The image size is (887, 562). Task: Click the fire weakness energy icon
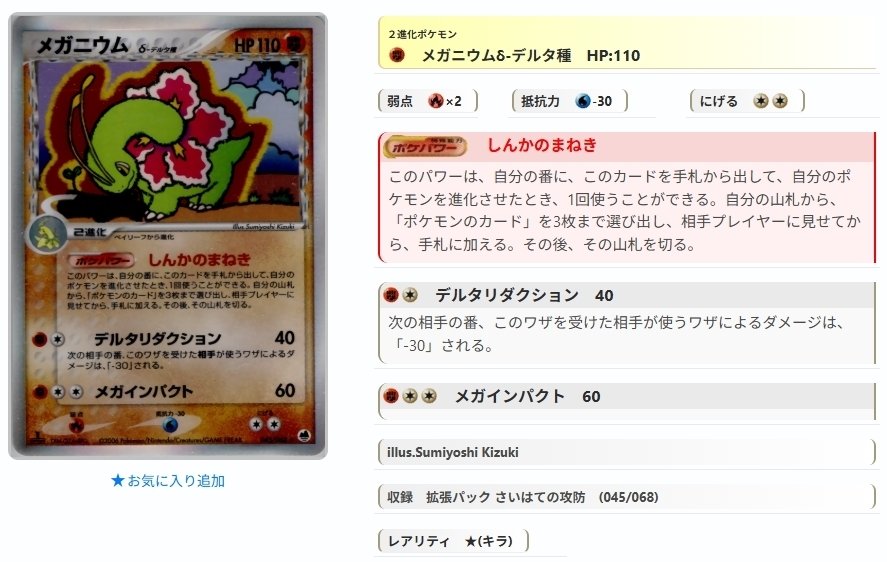click(436, 101)
